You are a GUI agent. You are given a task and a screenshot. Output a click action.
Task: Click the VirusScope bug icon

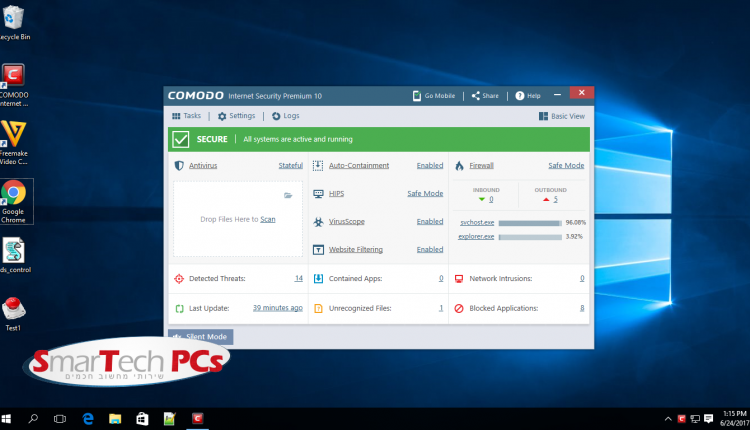click(318, 221)
